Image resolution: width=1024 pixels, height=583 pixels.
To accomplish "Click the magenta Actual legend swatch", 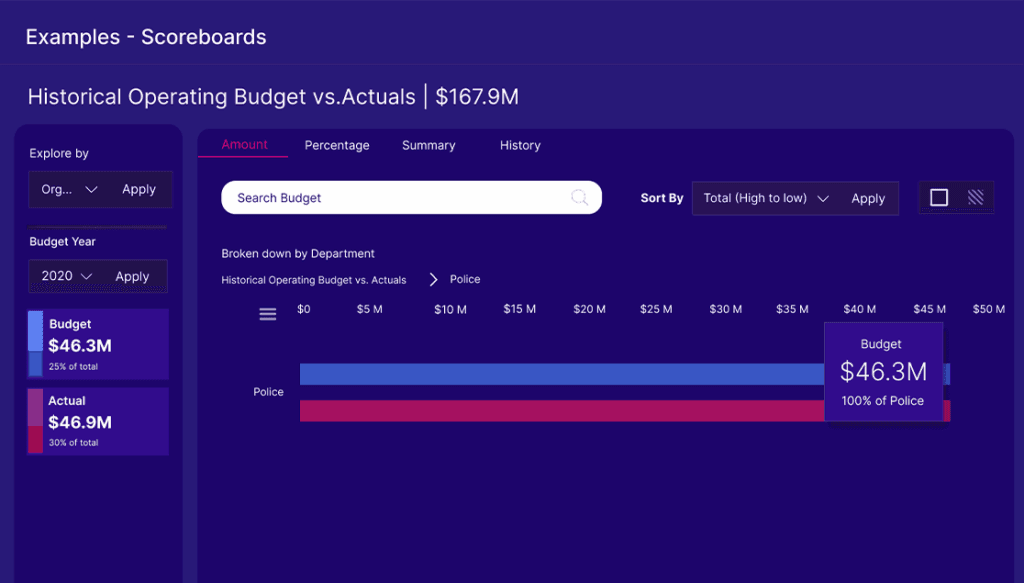I will click(35, 420).
